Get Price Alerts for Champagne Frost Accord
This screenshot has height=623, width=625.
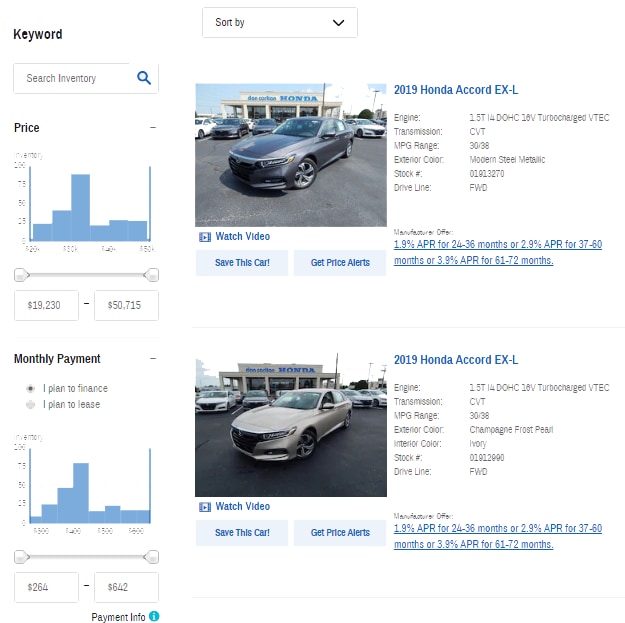(340, 533)
